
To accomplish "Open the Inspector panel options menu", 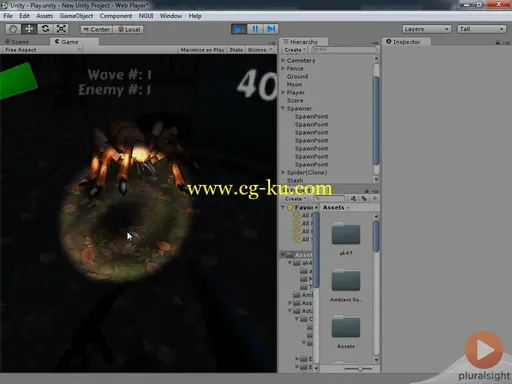I will pyautogui.click(x=506, y=43).
